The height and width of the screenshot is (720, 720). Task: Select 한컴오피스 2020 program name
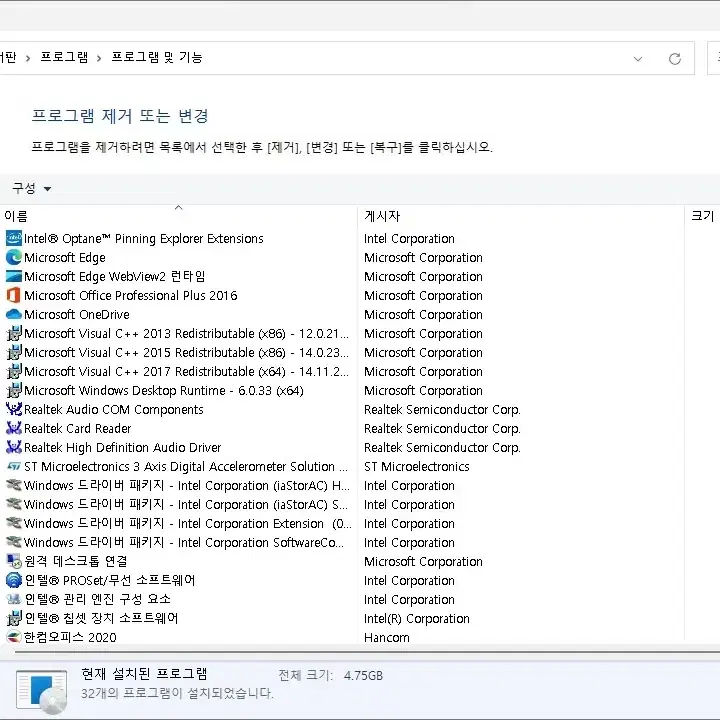pyautogui.click(x=70, y=637)
